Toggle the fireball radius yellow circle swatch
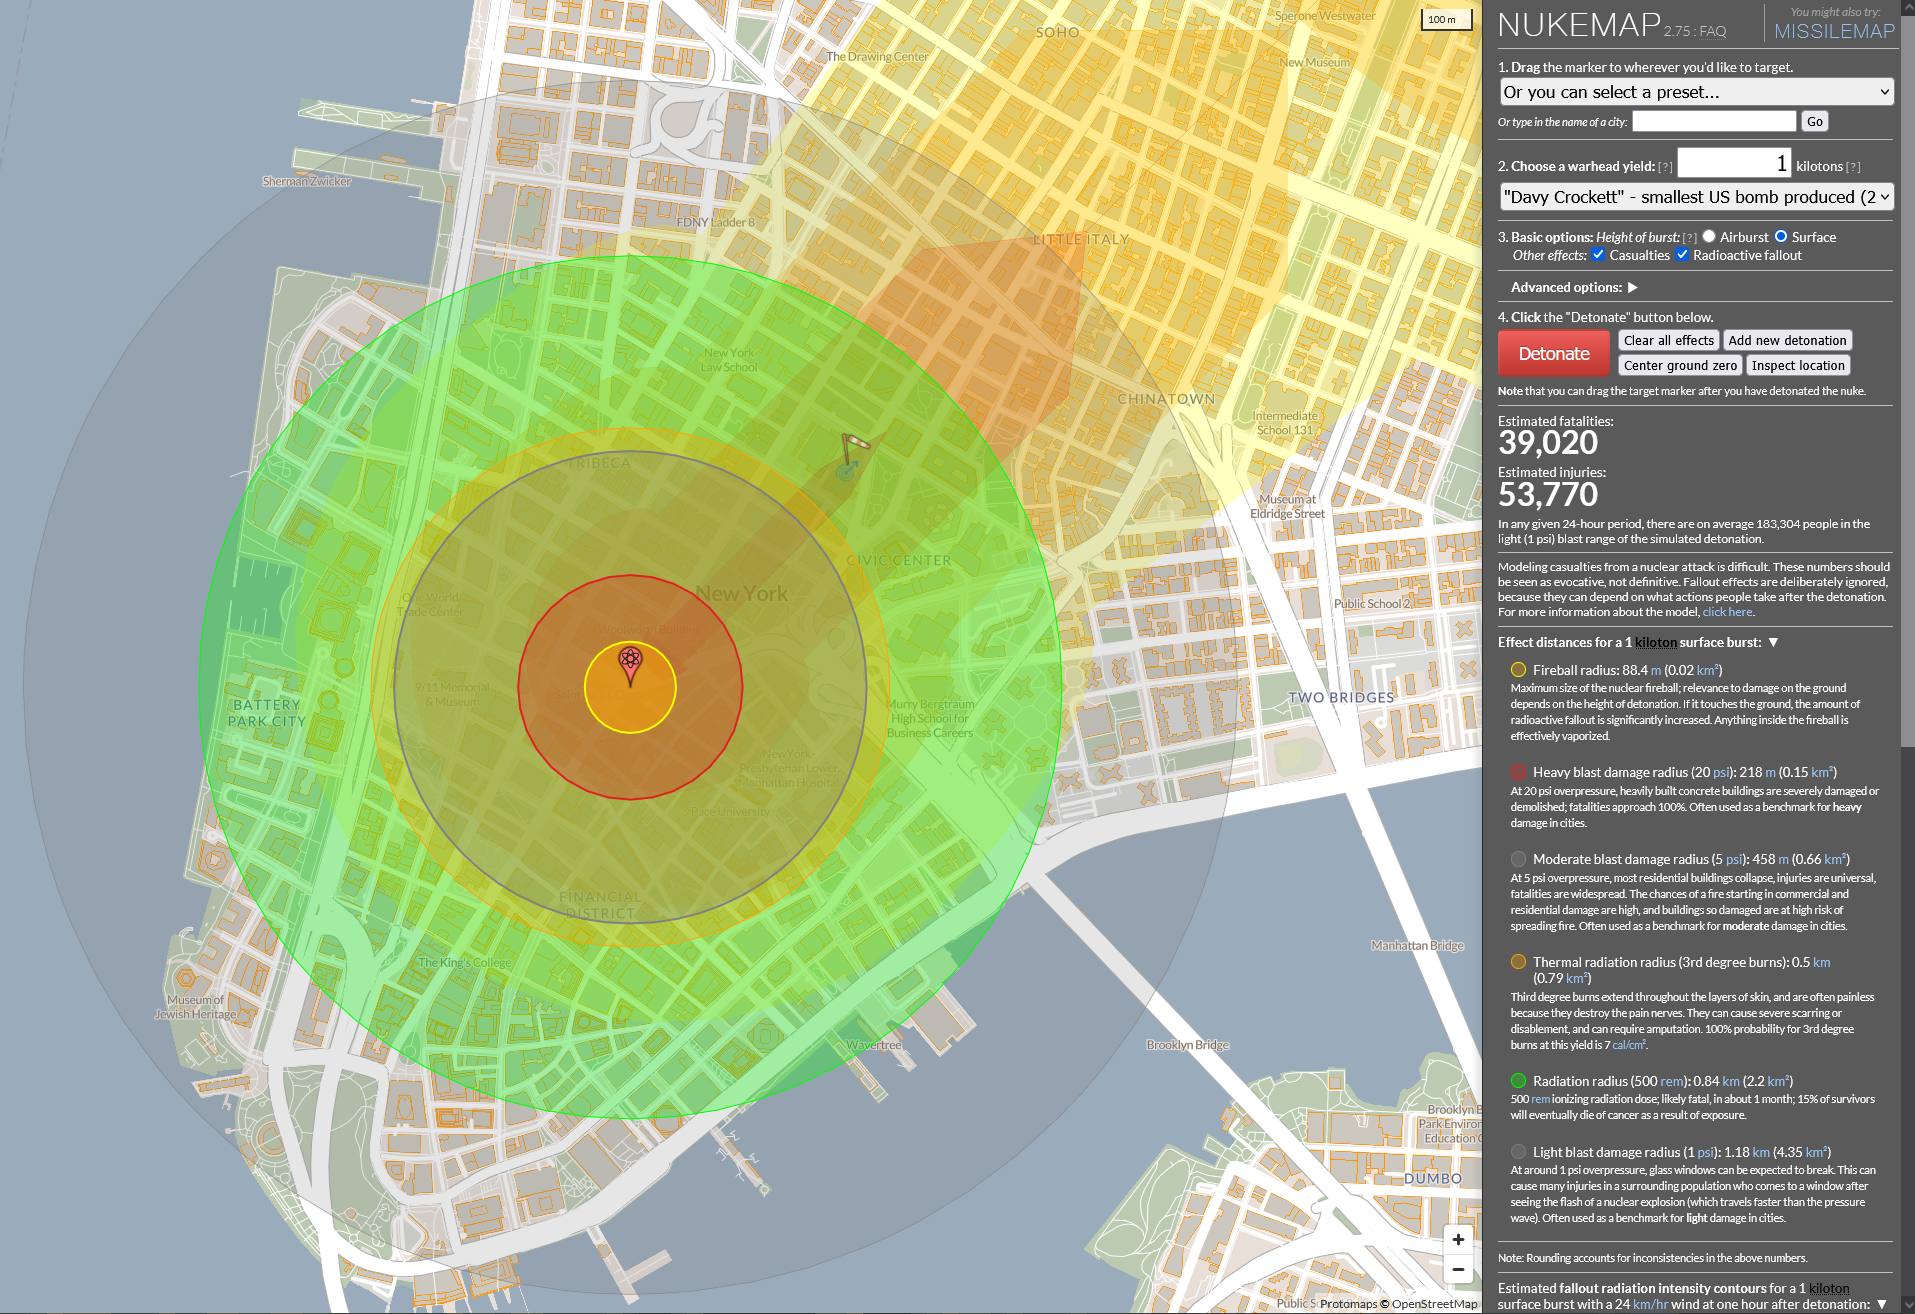1915x1314 pixels. pyautogui.click(x=1518, y=670)
